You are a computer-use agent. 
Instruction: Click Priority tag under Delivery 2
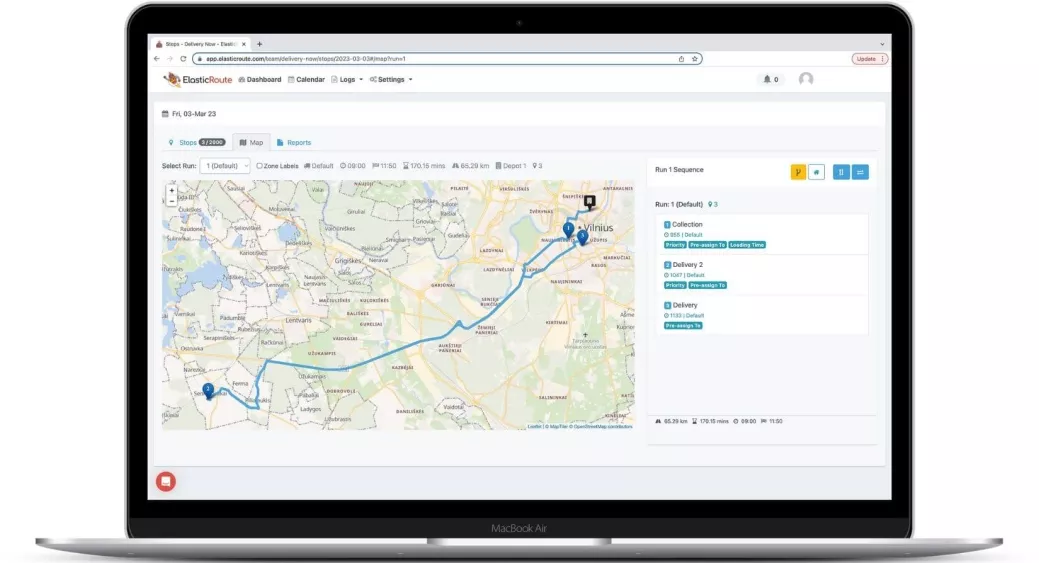click(675, 285)
